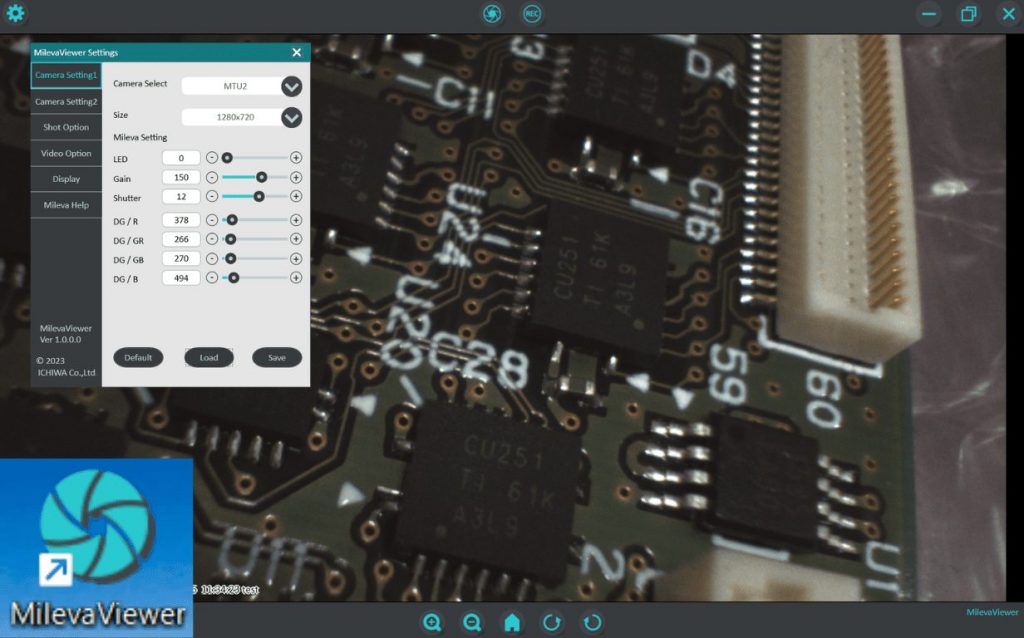
Task: Increase the DG / GR value
Action: (x=296, y=239)
